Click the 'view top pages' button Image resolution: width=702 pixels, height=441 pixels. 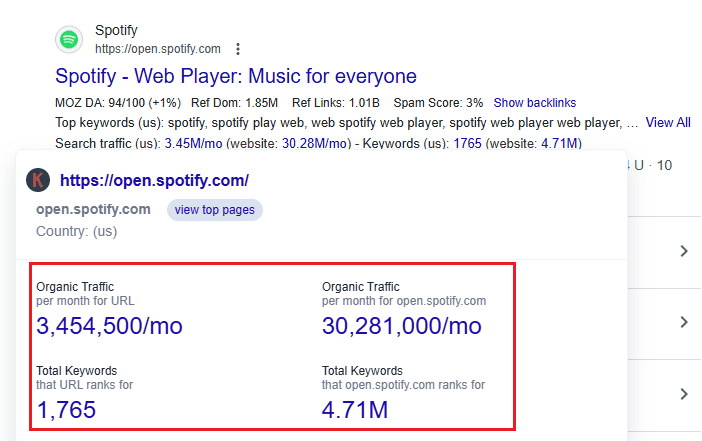[214, 210]
